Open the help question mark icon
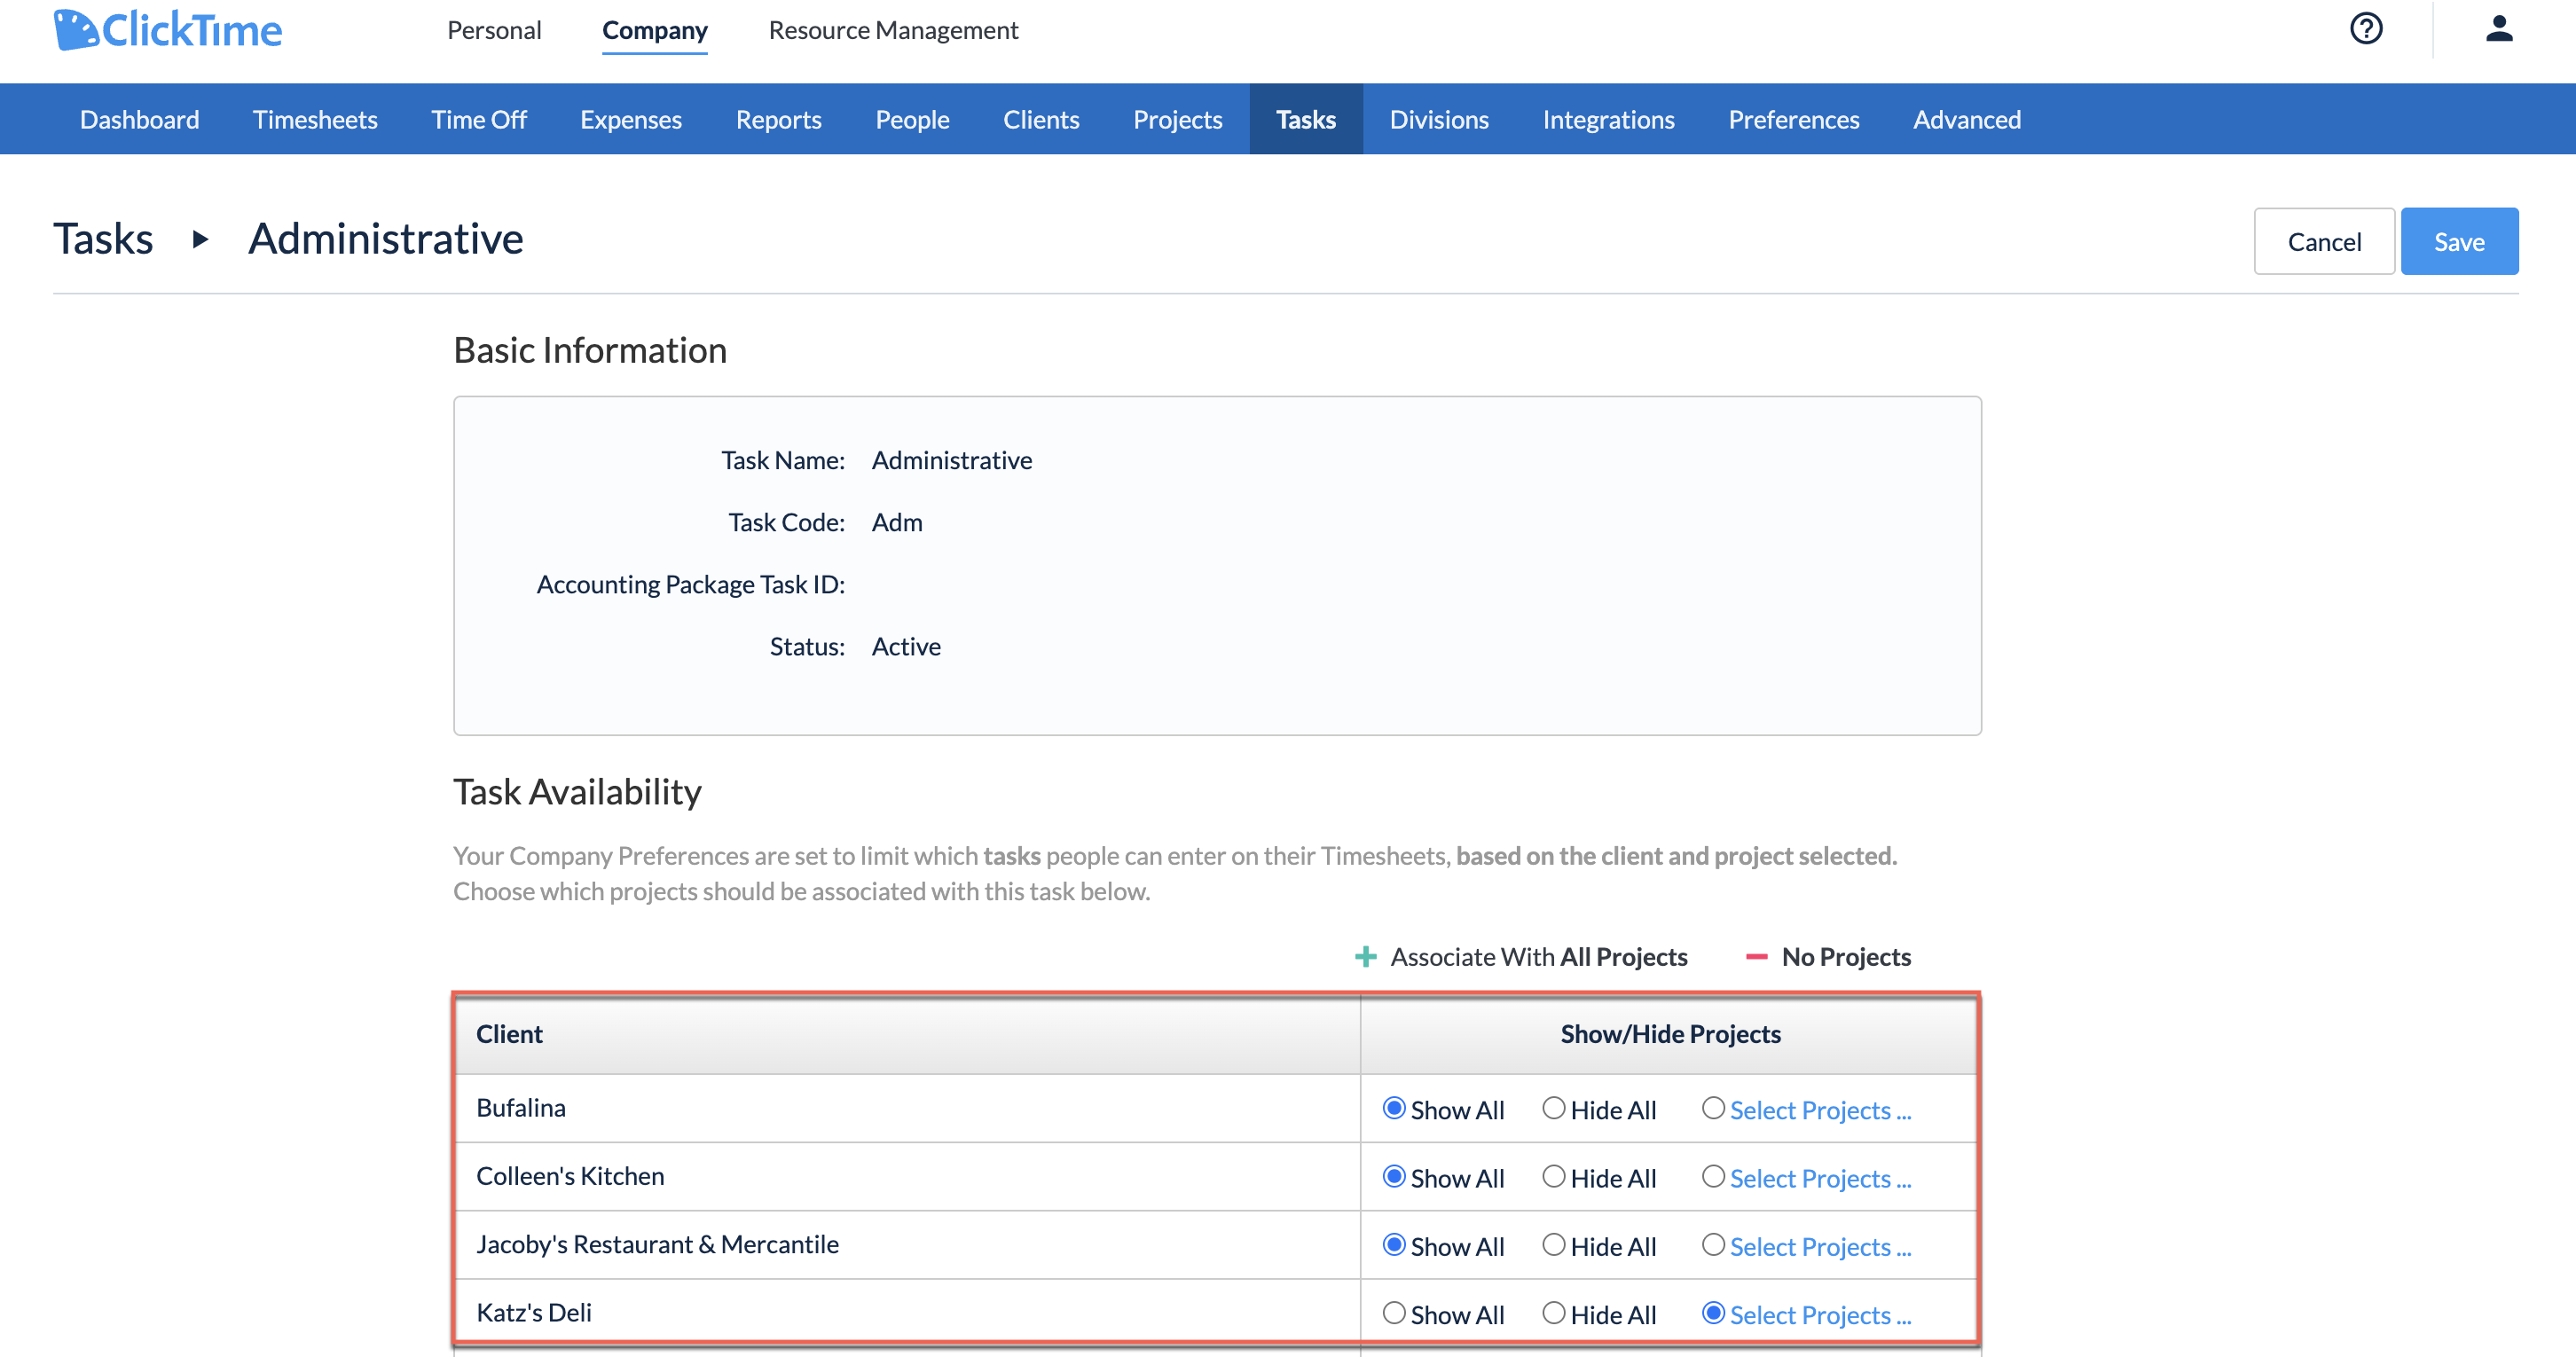The width and height of the screenshot is (2576, 1357). tap(2366, 28)
